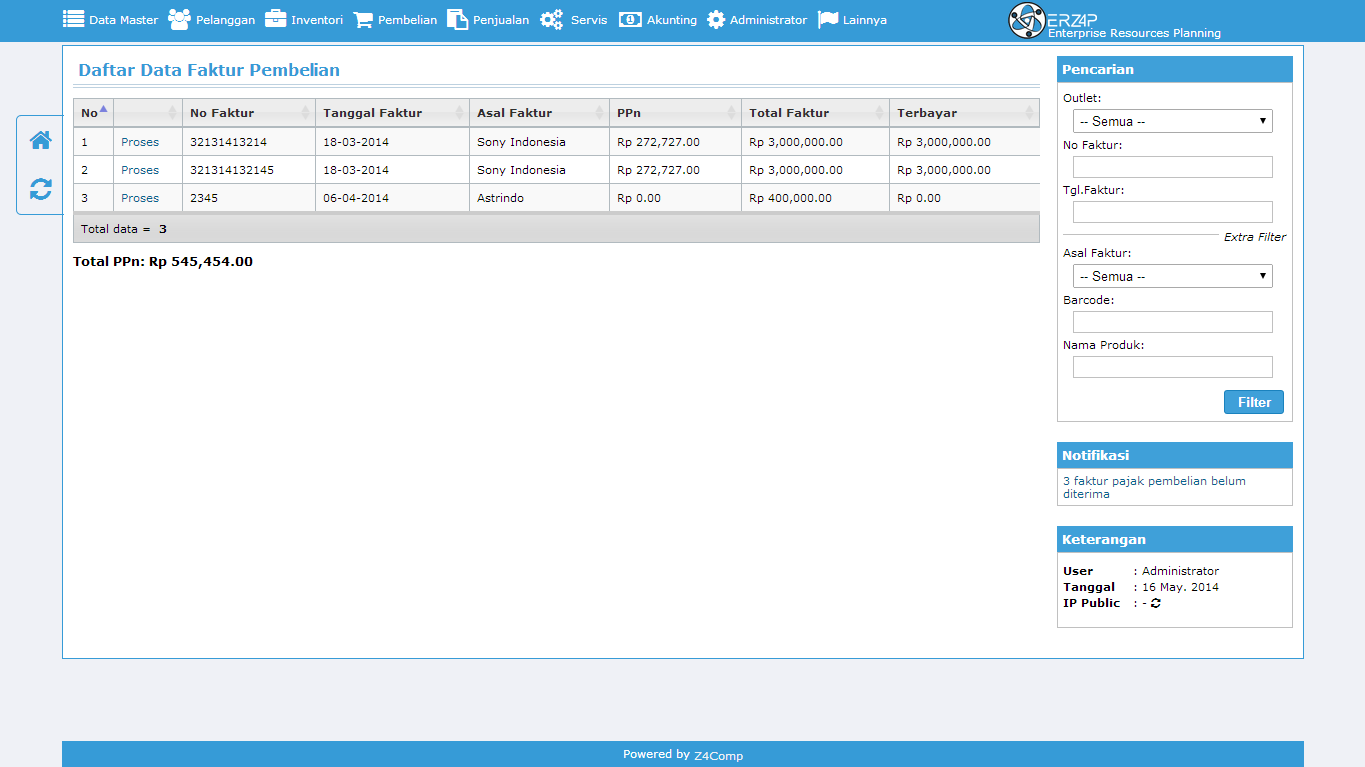Screen dimensions: 1365x767
Task: Focus the Tgl.Faktur date field
Action: [1172, 212]
